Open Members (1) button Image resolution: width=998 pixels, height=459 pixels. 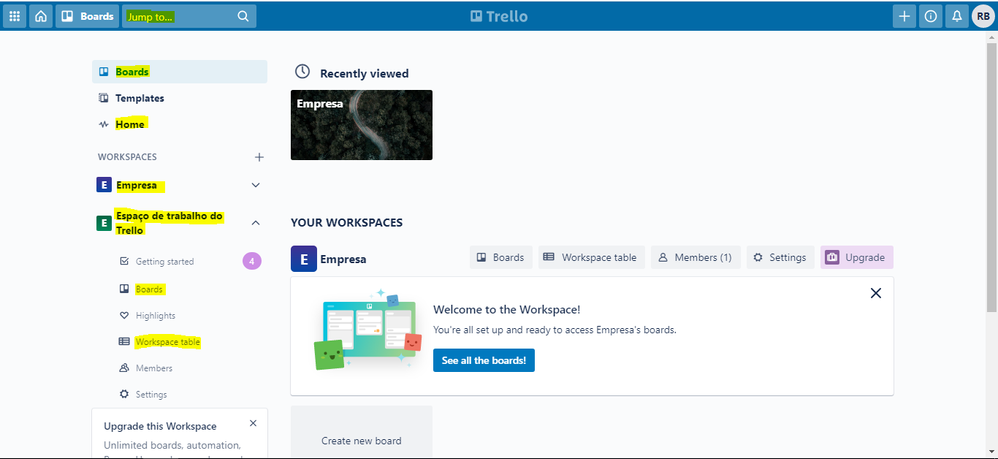[696, 257]
